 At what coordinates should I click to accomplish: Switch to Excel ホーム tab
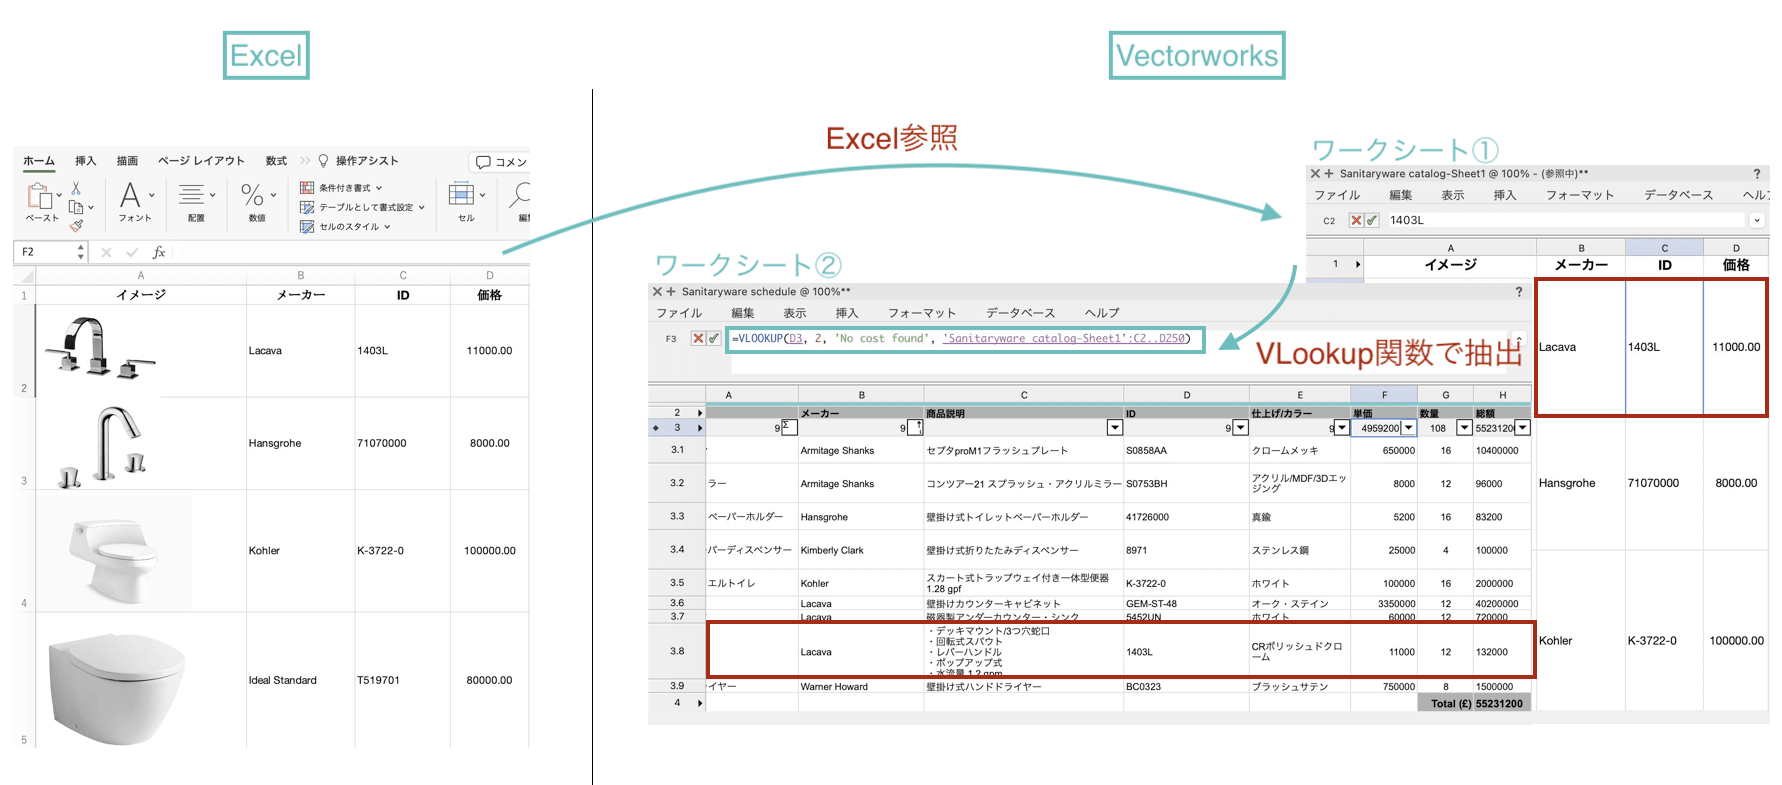39,161
